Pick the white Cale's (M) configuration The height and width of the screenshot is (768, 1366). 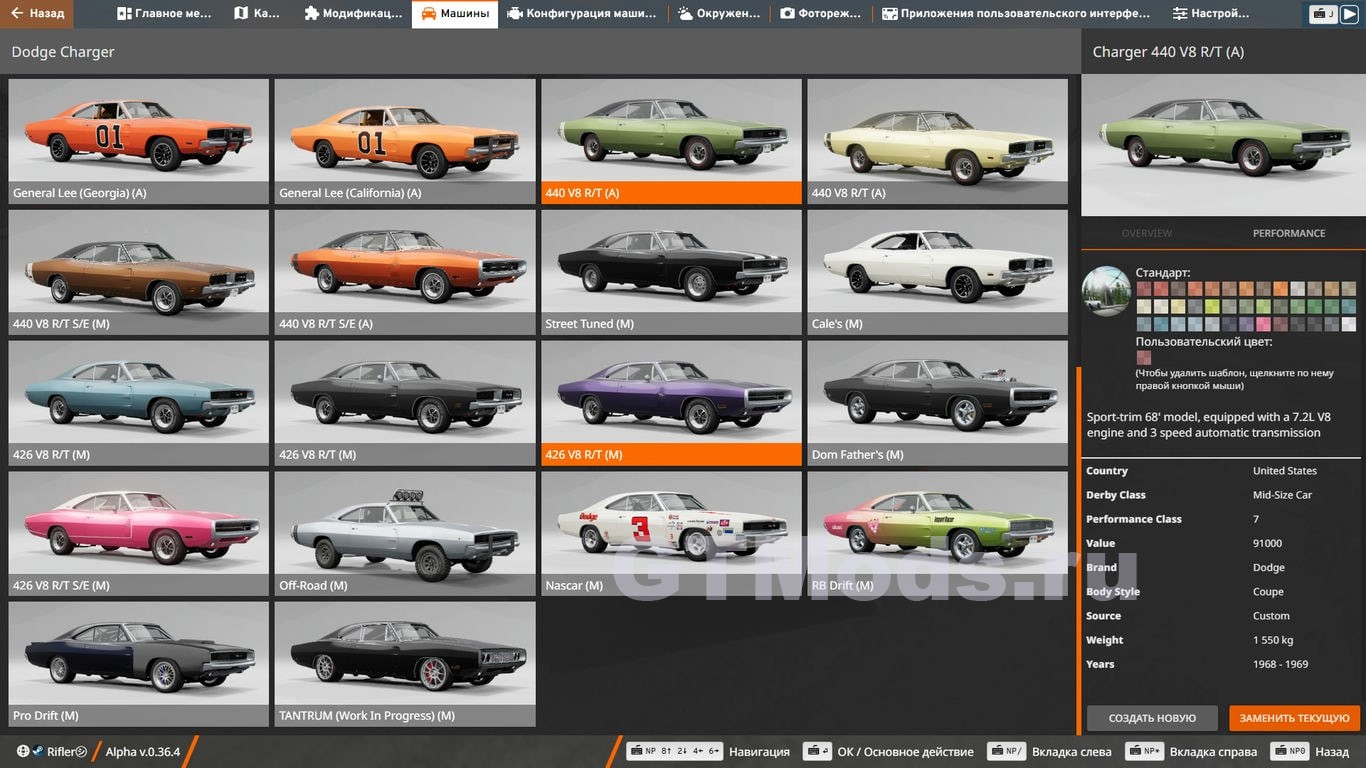coord(937,272)
